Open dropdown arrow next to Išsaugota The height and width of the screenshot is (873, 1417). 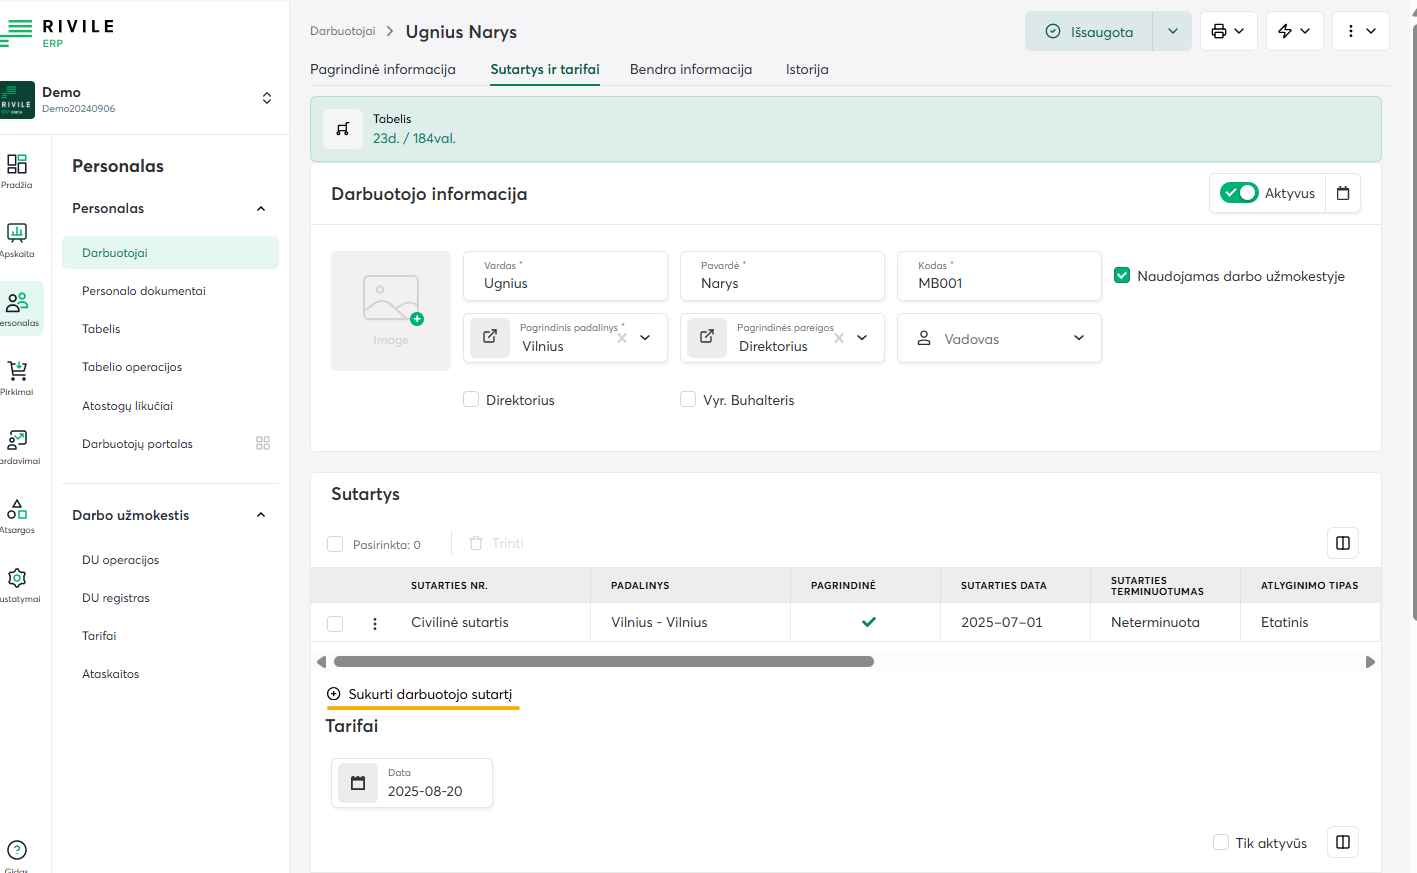click(1172, 31)
